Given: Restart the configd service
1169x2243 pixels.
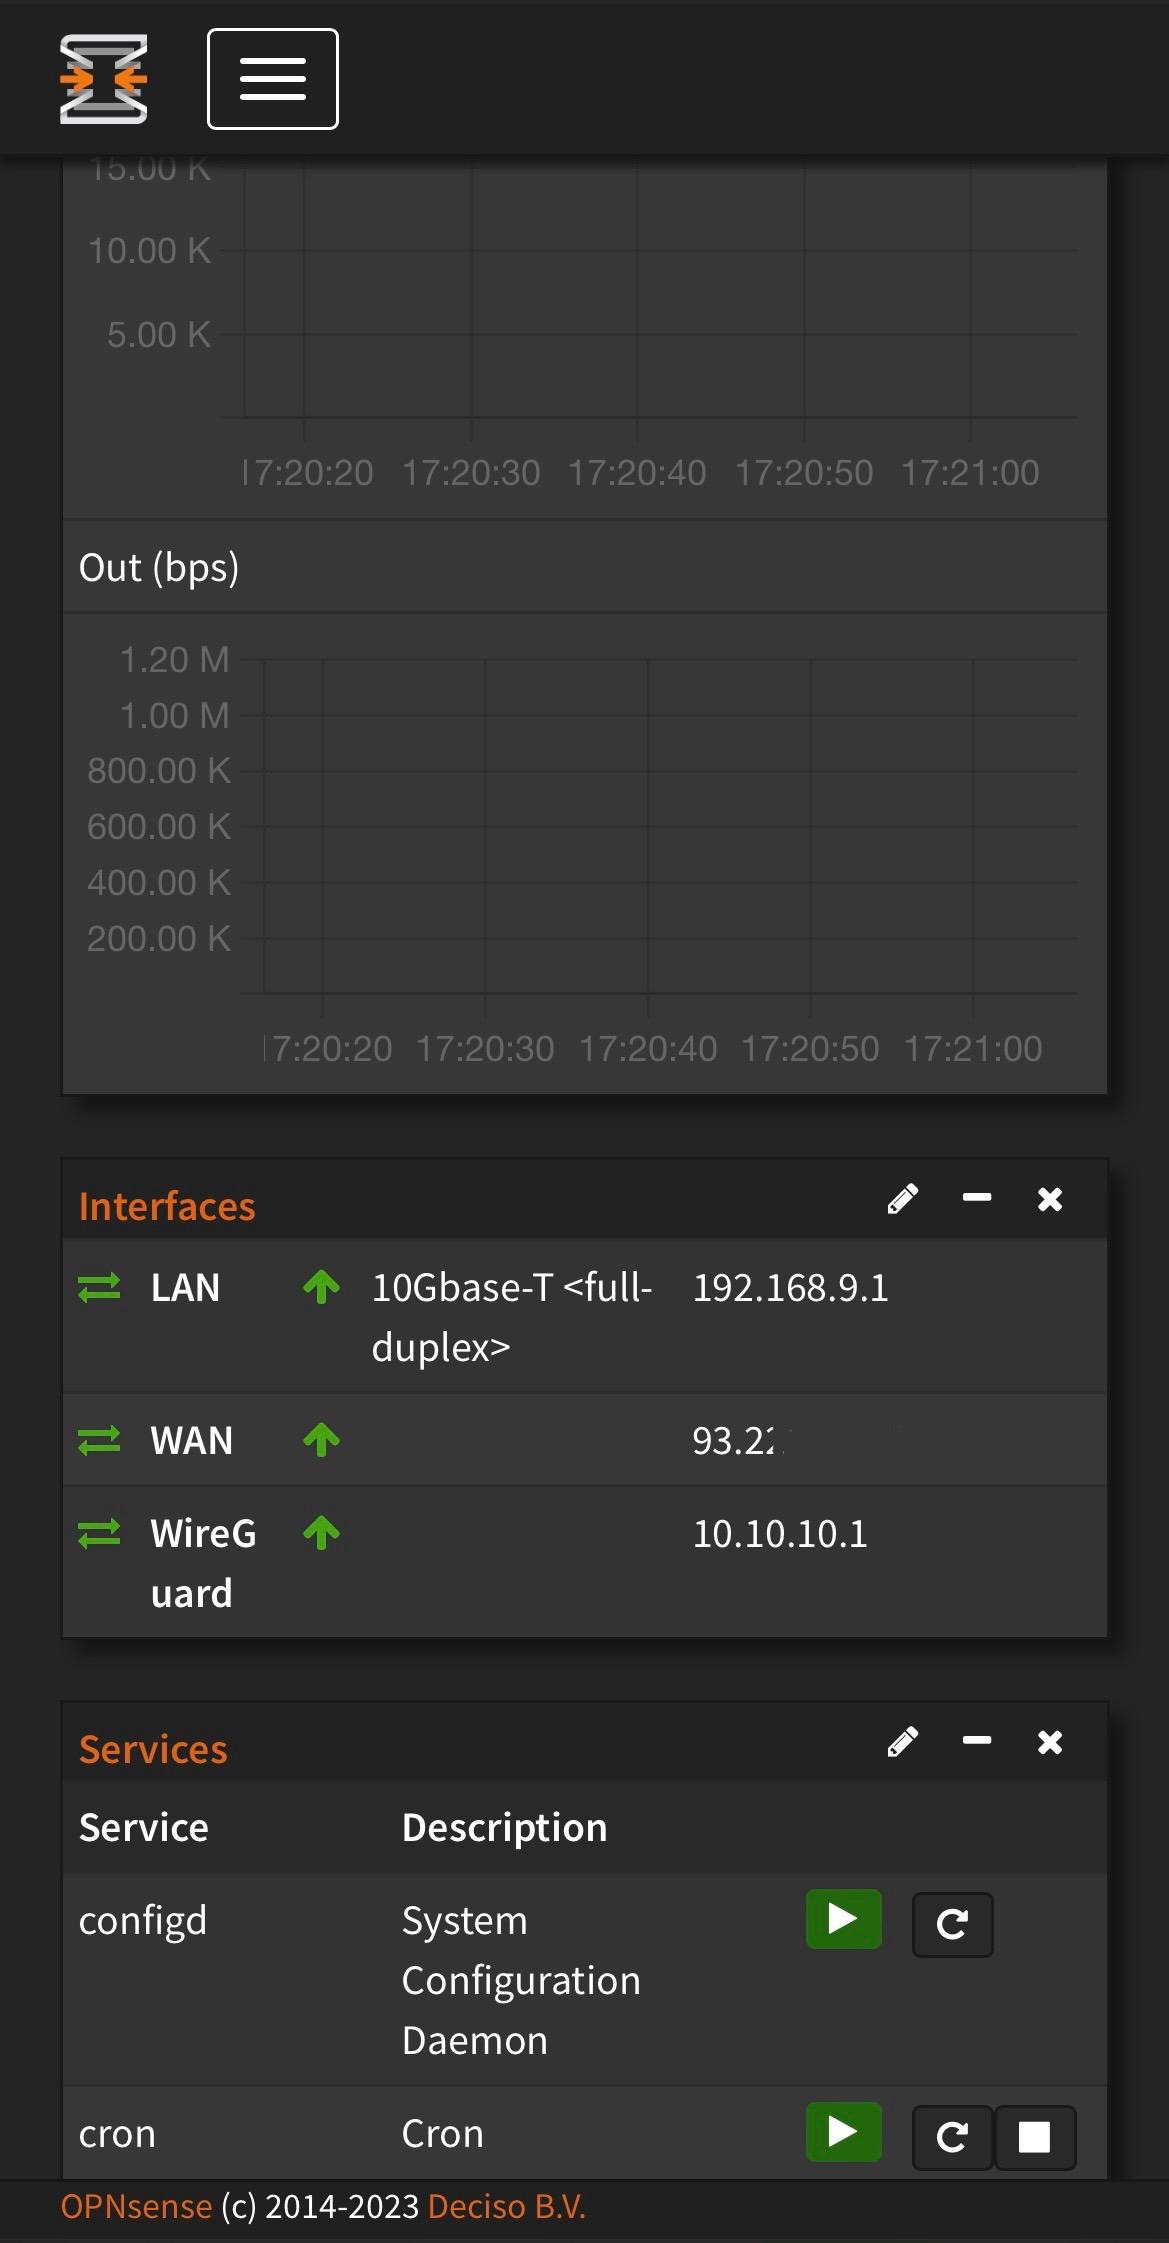Looking at the screenshot, I should coord(952,1924).
